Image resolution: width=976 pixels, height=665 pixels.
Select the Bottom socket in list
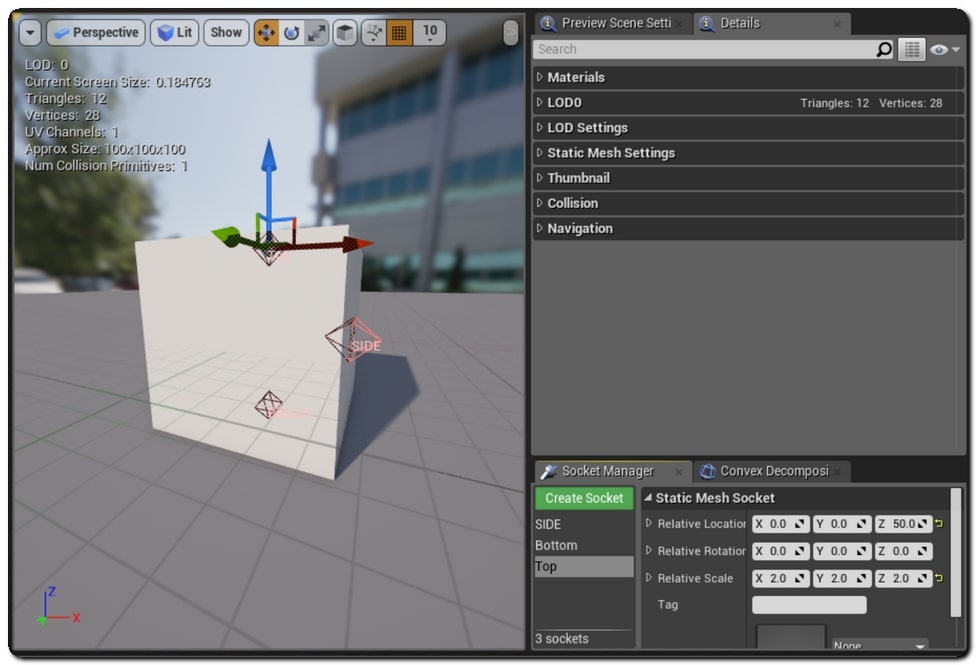(584, 545)
